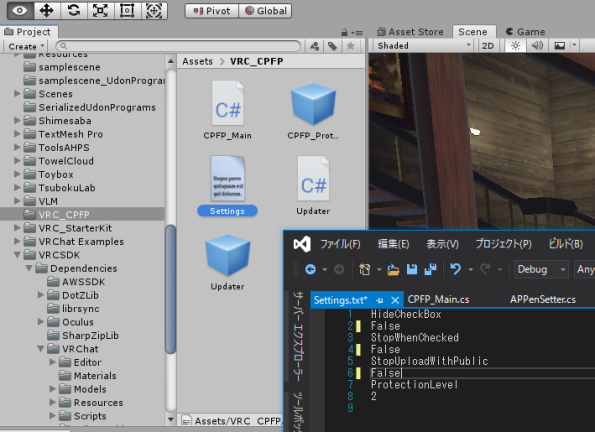This screenshot has width=595, height=432.
Task: Click Navigate Backward arrow in Visual Studio
Action: pos(310,270)
